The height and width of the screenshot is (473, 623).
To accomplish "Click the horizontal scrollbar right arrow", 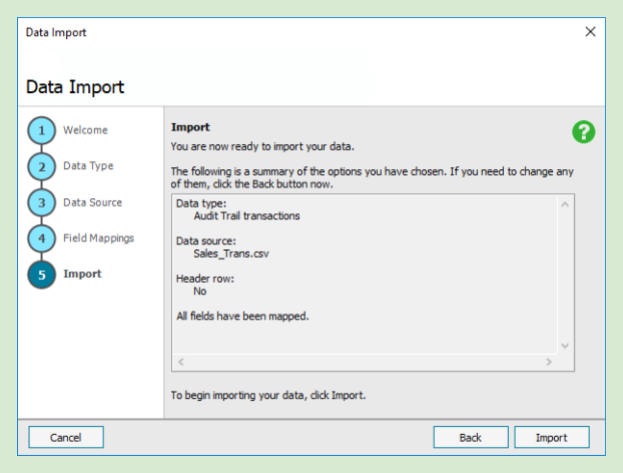I will 548,361.
